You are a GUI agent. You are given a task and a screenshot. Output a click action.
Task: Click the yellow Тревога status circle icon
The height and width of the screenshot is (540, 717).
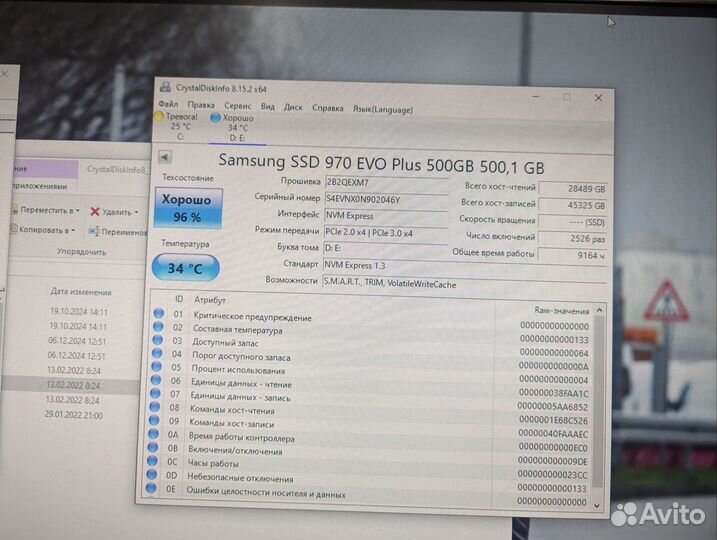coord(159,117)
